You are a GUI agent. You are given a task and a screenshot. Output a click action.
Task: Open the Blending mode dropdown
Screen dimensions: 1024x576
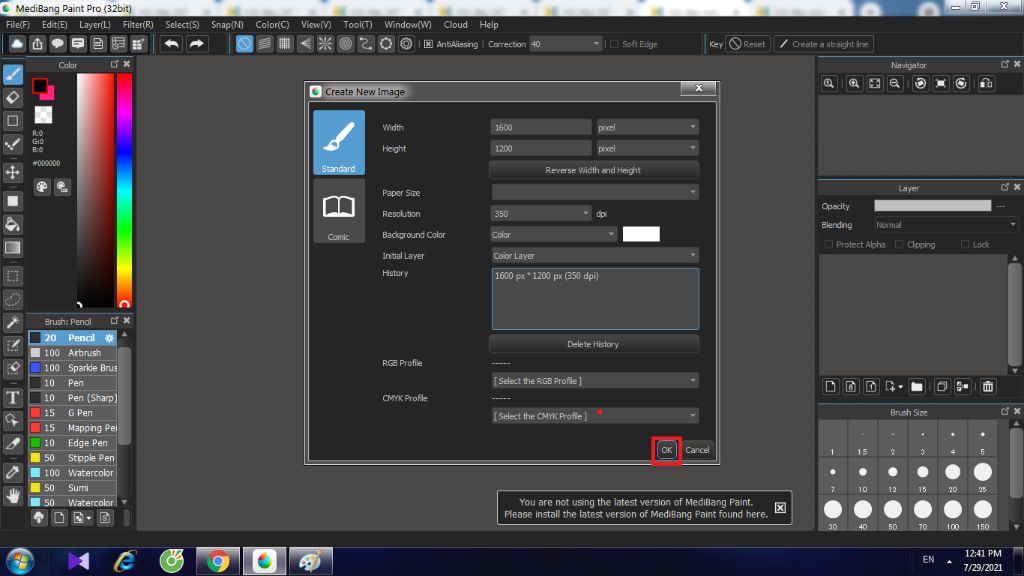tap(946, 225)
